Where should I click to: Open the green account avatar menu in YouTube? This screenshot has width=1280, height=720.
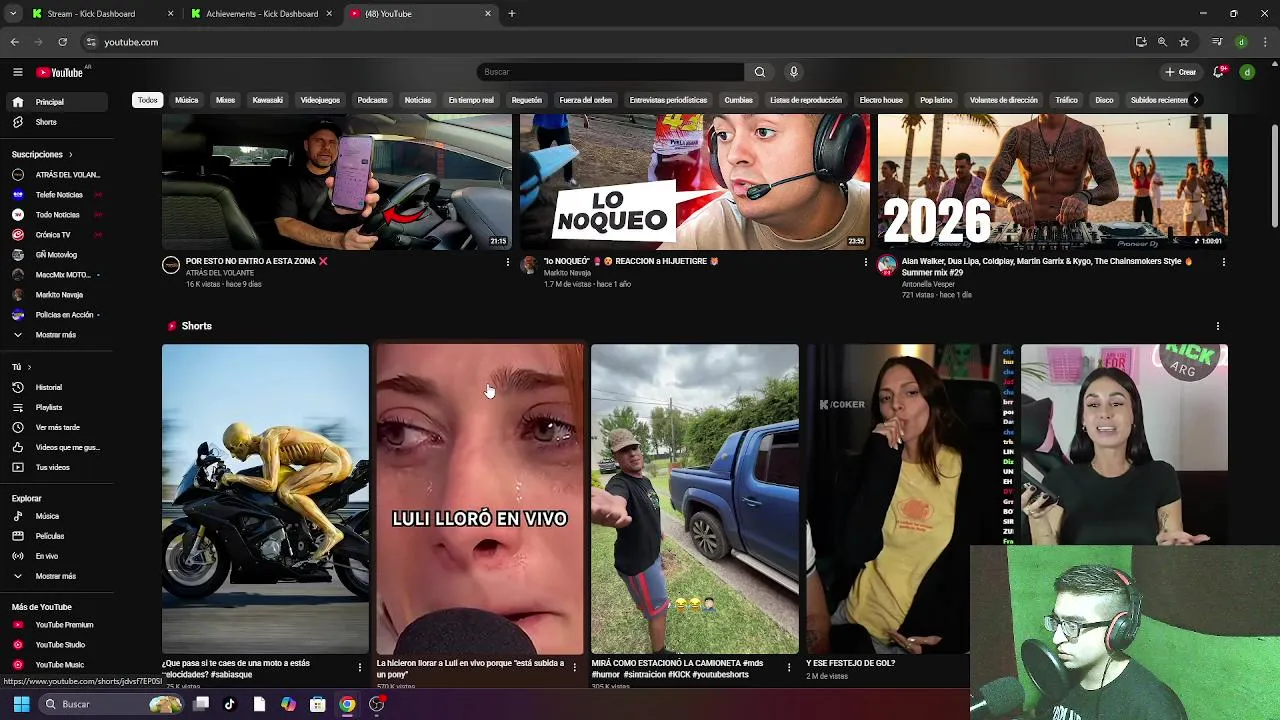(x=1247, y=72)
